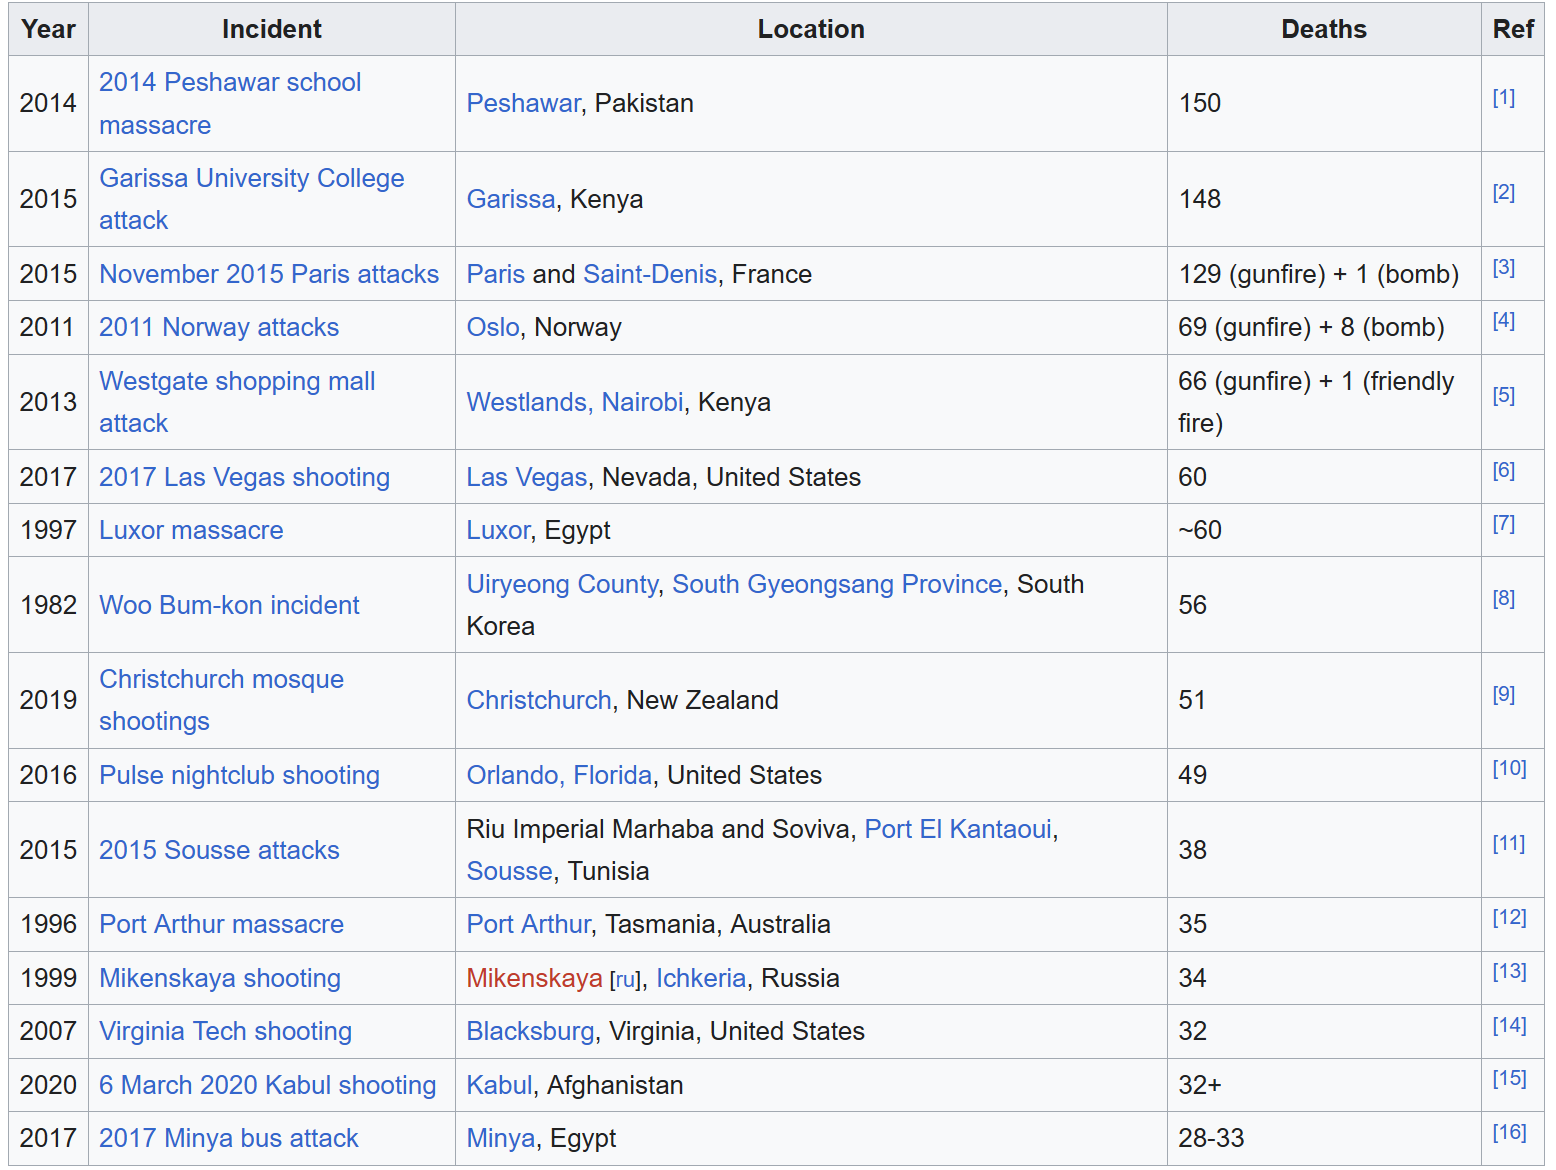This screenshot has height=1170, width=1556.
Task: Click the Uiryeong County link
Action: (562, 584)
